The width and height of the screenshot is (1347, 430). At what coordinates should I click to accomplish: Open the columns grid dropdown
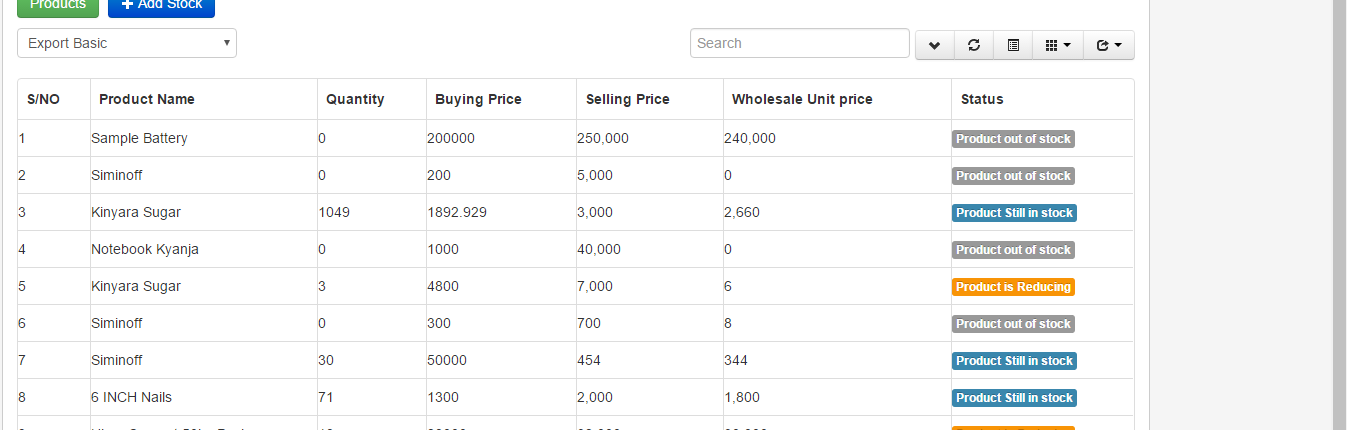(x=1057, y=45)
